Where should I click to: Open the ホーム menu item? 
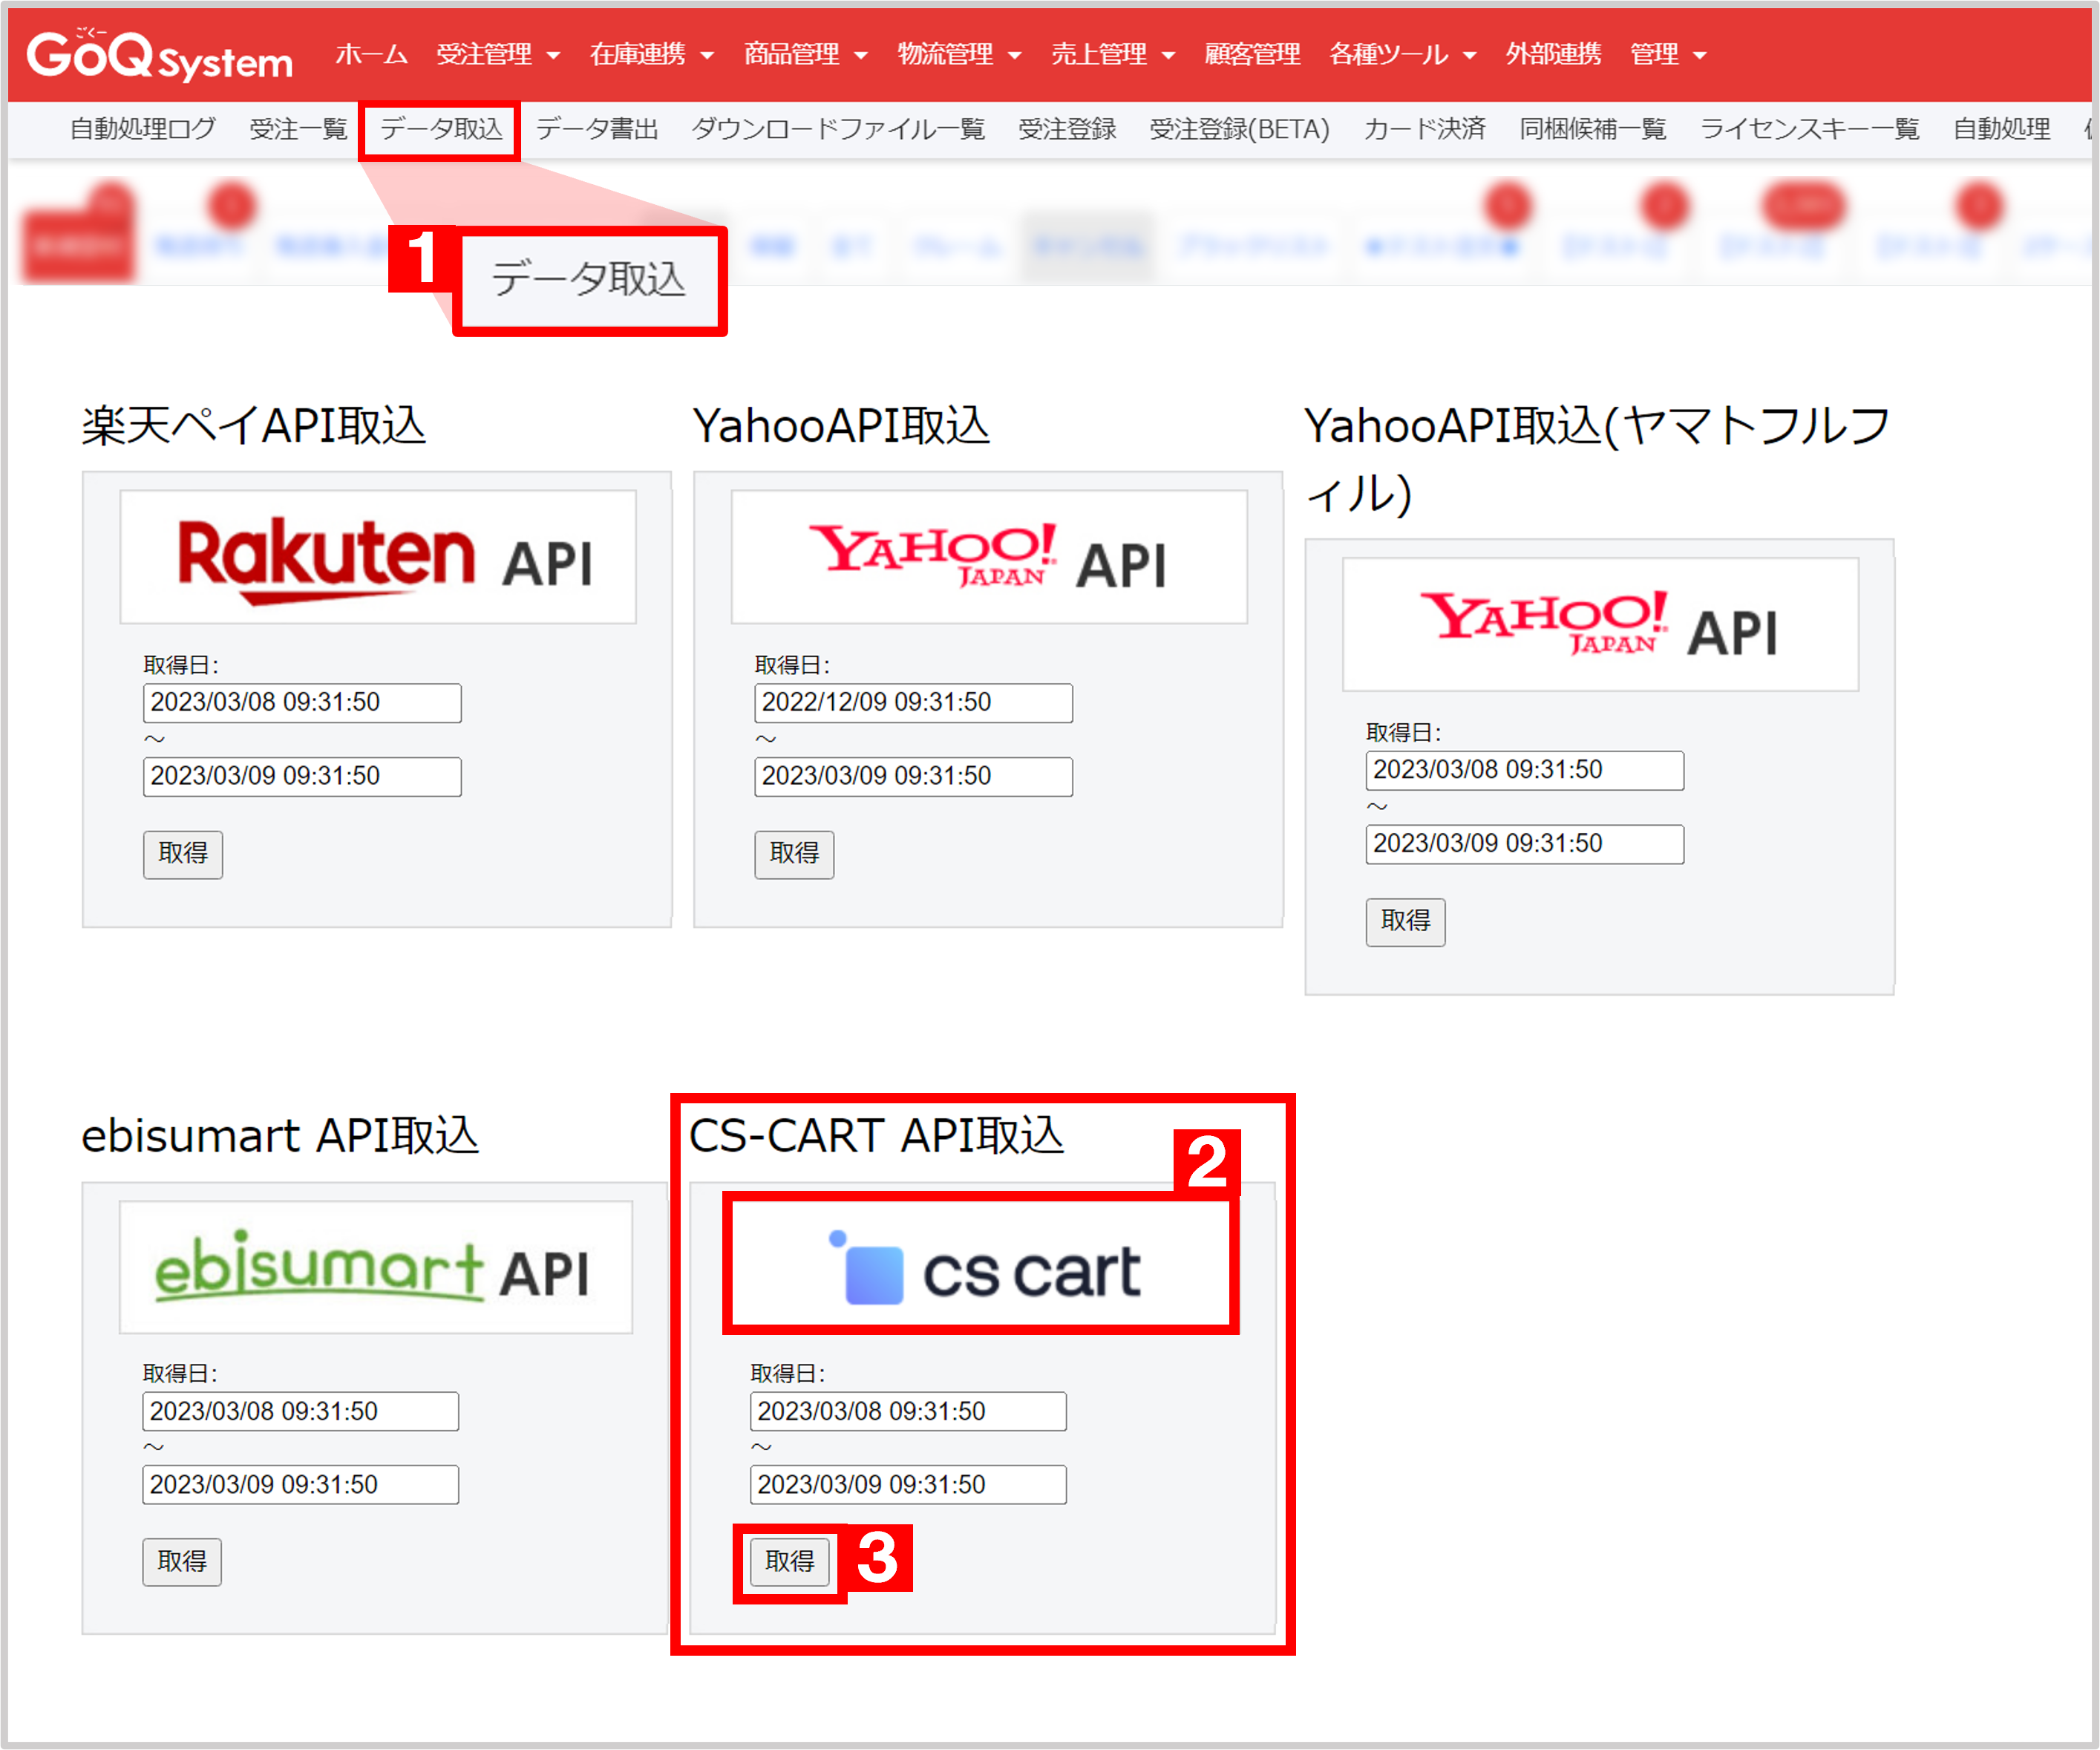point(371,54)
